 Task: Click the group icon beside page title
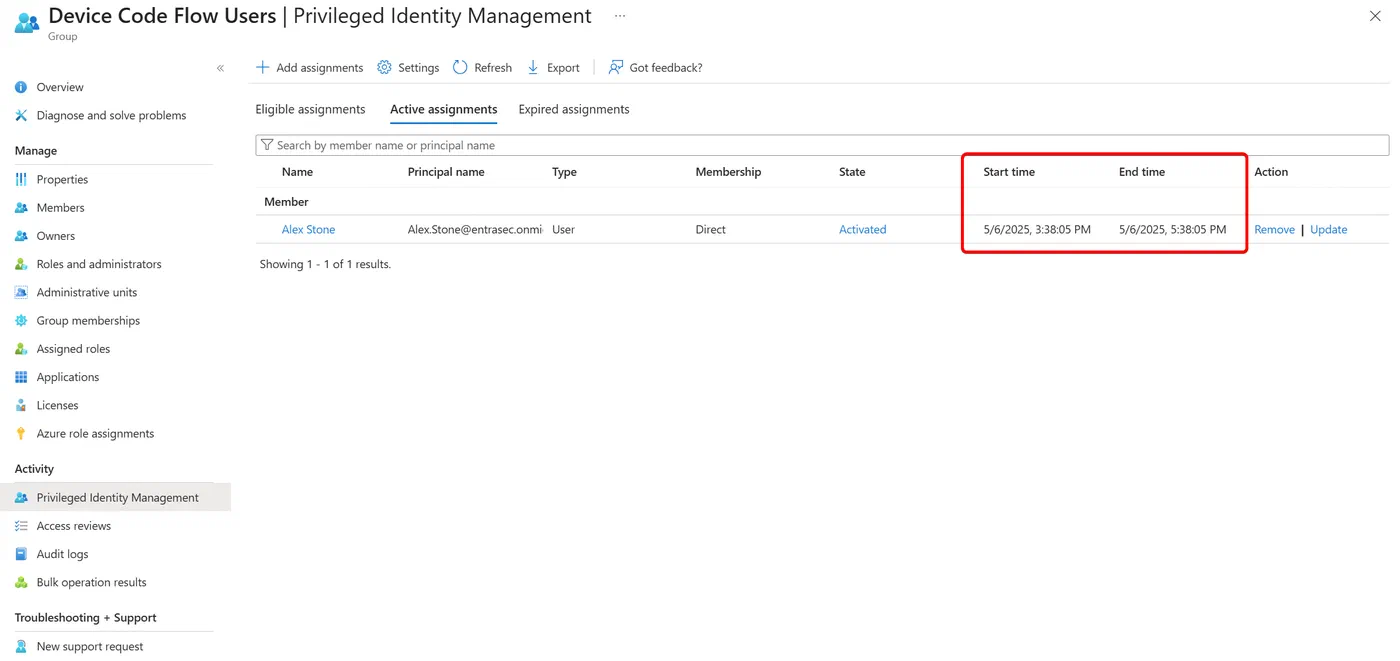click(x=27, y=21)
